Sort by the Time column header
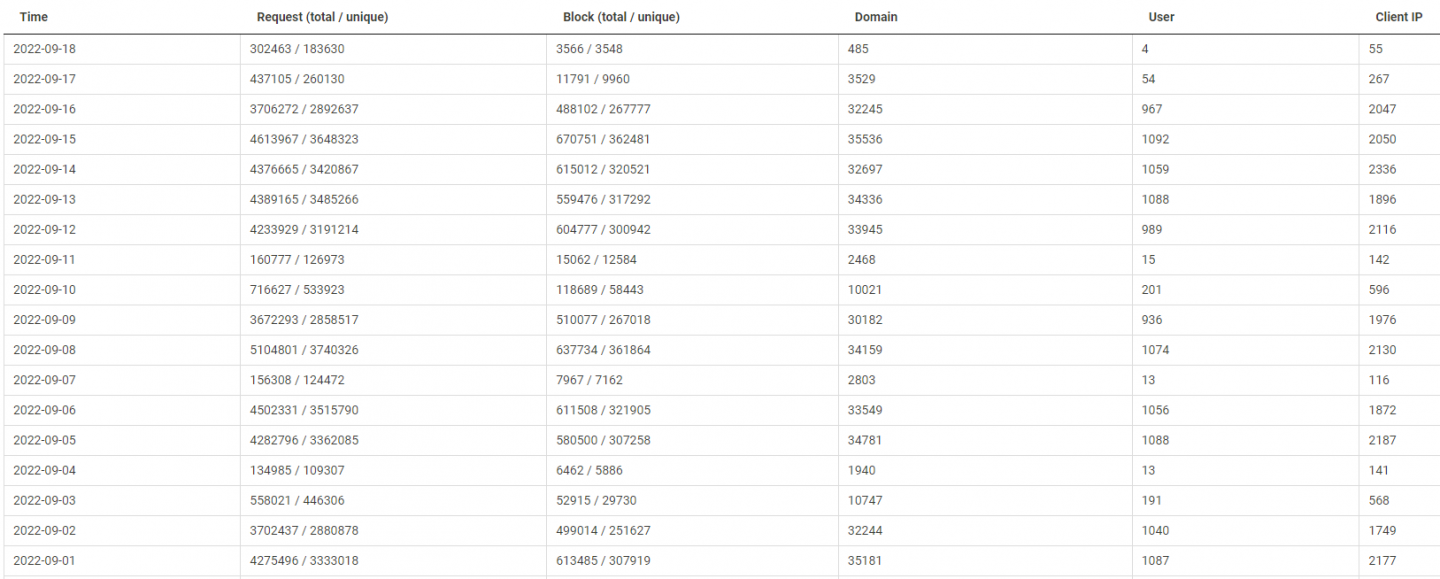 (x=34, y=17)
